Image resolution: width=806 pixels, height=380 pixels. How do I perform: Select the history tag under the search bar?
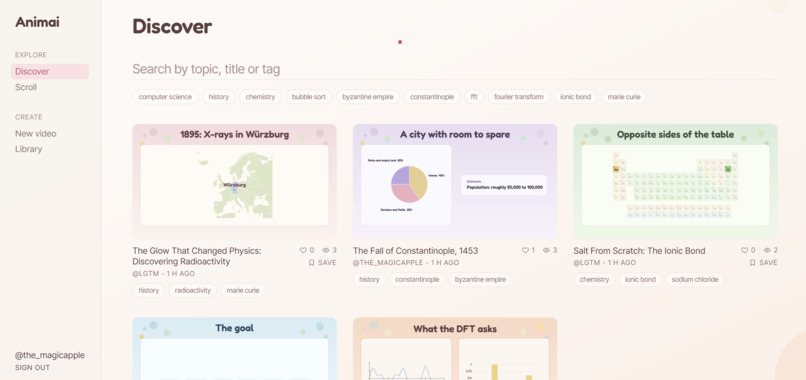click(218, 97)
